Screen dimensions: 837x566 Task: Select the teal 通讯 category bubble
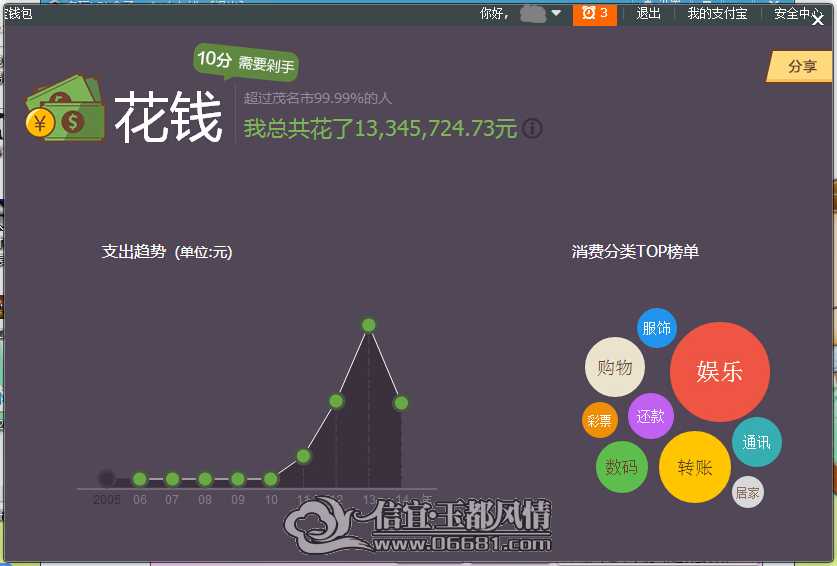(x=756, y=442)
